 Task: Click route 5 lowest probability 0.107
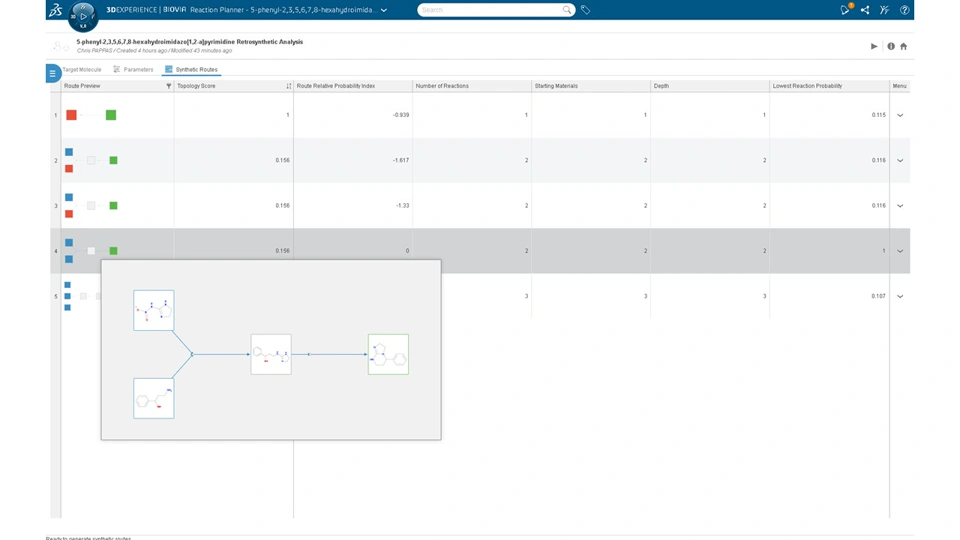[x=879, y=296]
